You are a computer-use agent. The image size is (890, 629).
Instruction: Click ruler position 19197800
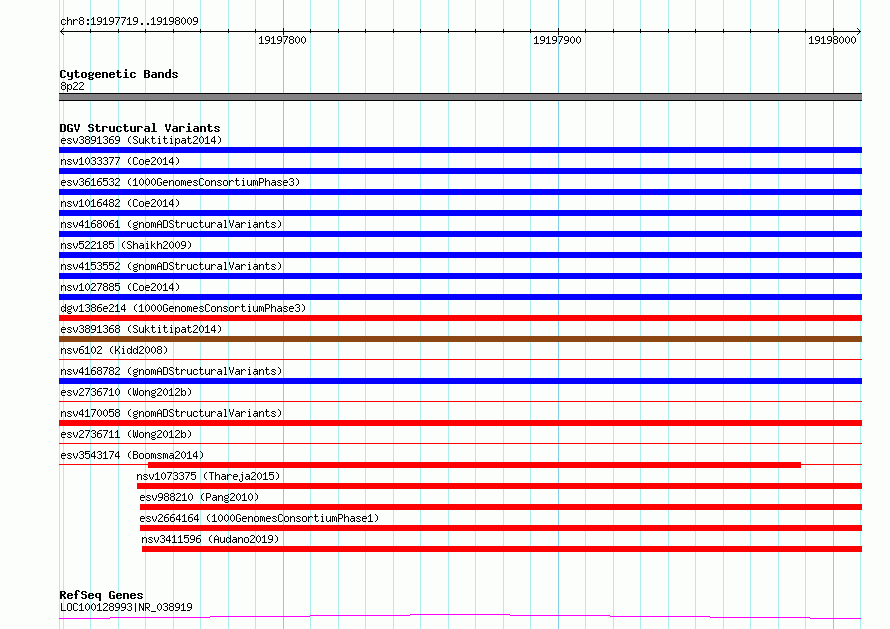click(282, 40)
